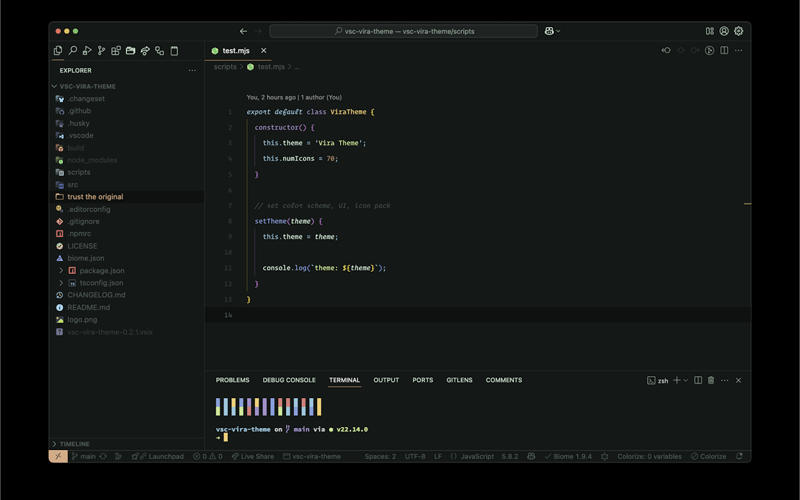
Task: Split the editor to the right
Action: click(724, 50)
